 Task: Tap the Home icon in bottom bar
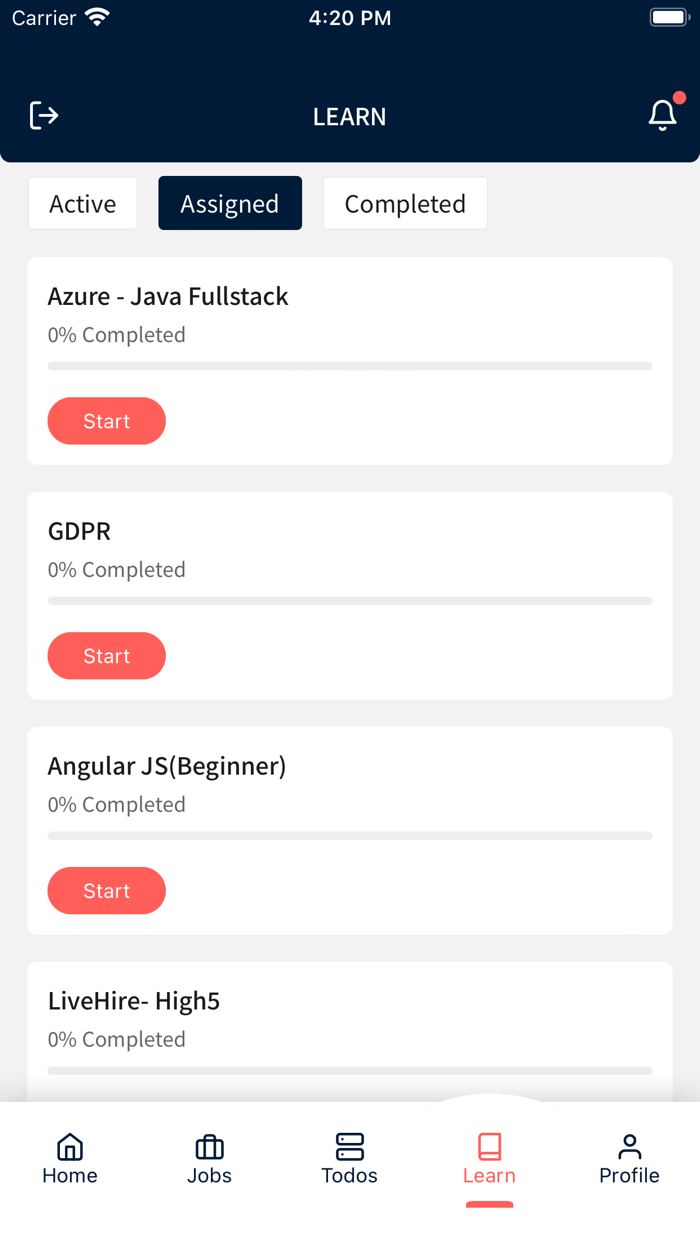(x=70, y=1146)
